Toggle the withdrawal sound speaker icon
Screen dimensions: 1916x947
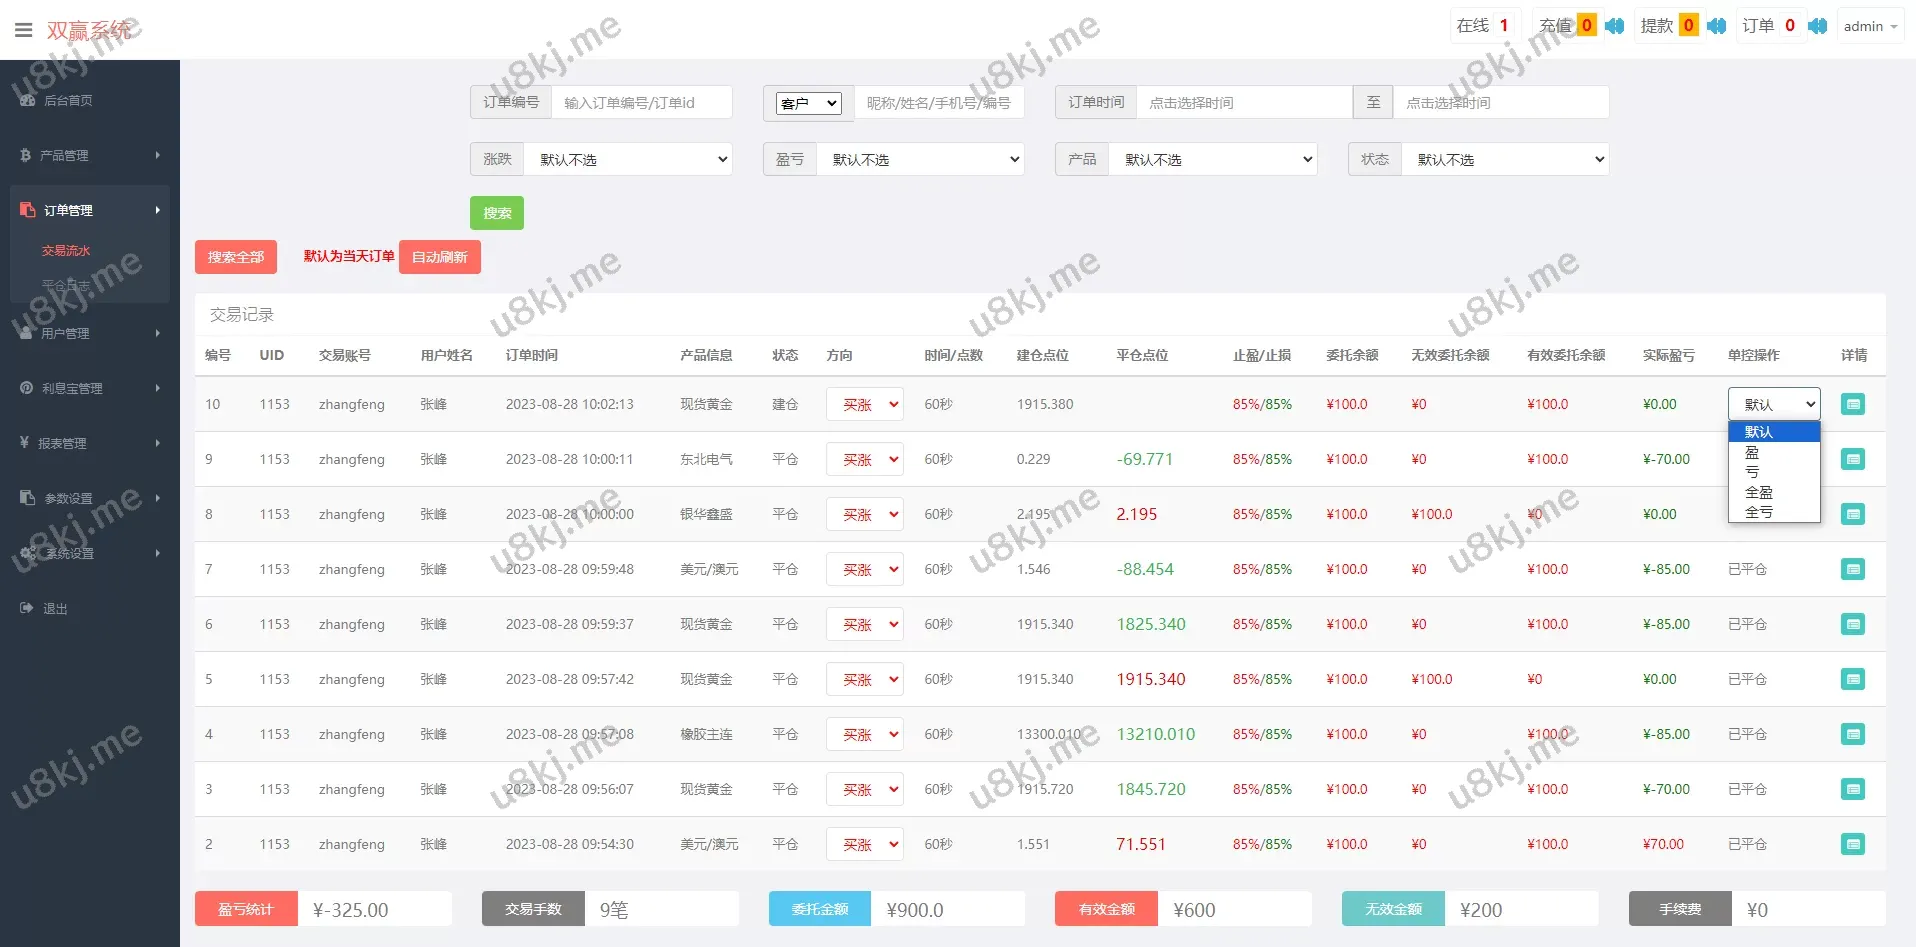(x=1716, y=26)
